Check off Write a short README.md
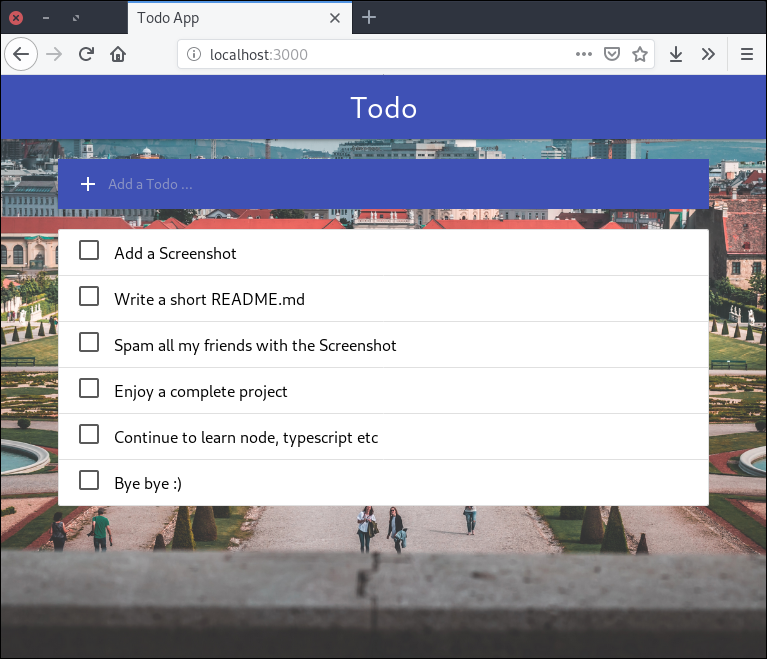Image resolution: width=767 pixels, height=659 pixels. click(x=89, y=296)
